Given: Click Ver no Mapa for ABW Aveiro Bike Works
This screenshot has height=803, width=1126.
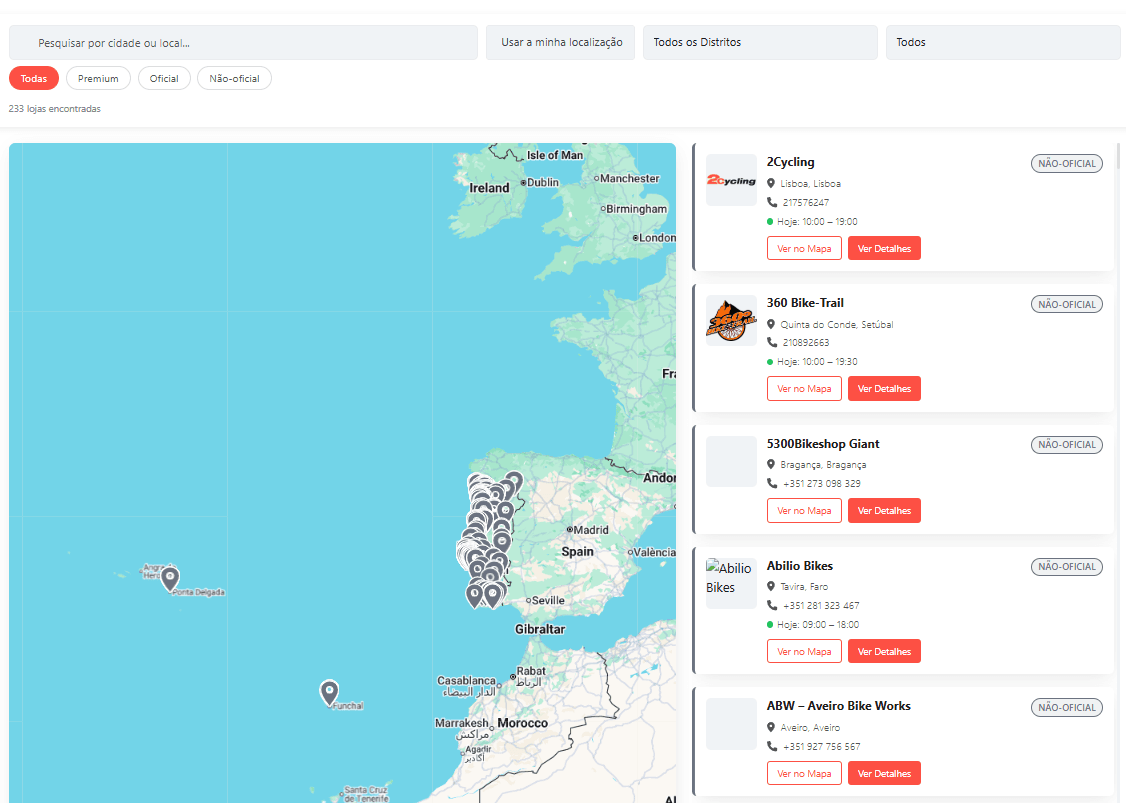Looking at the screenshot, I should point(804,774).
